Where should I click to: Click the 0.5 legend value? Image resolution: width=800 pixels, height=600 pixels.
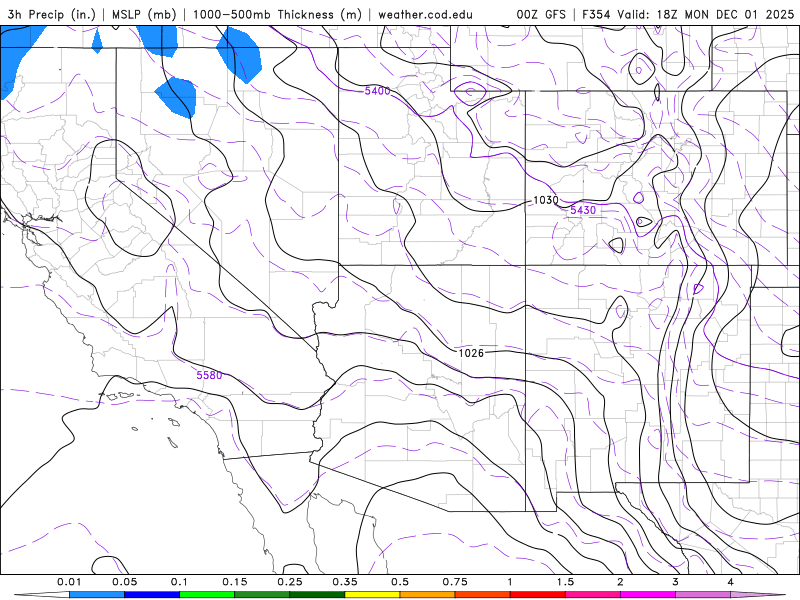point(400,582)
